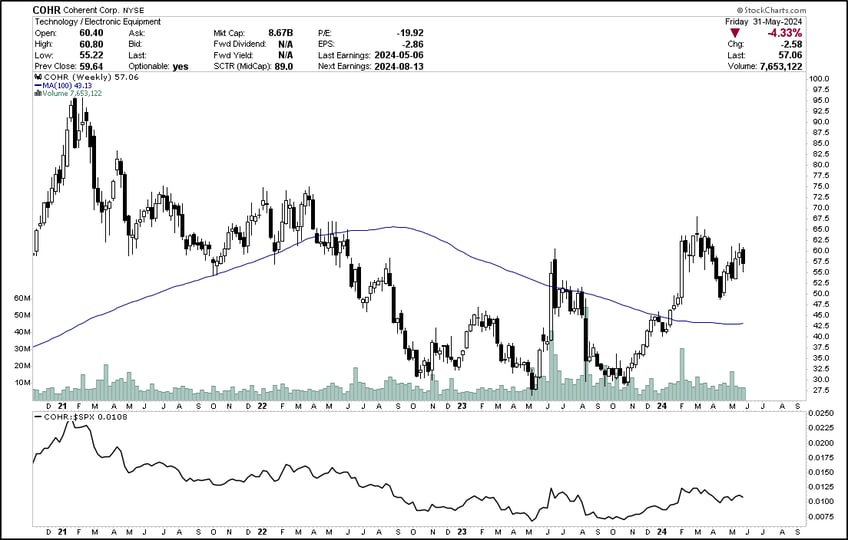The image size is (848, 540).
Task: Click the 100.0 price axis label
Action: click(x=819, y=79)
